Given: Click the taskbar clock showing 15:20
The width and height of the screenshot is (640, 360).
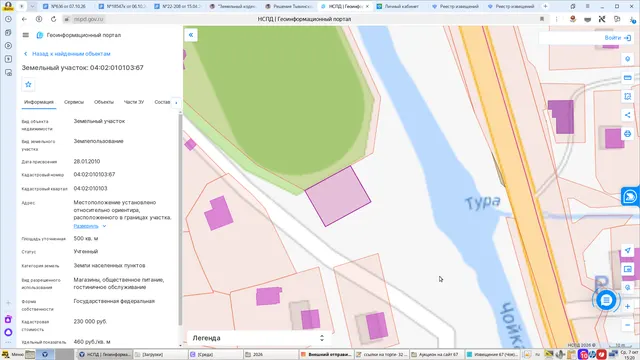Looking at the screenshot, I should pyautogui.click(x=629, y=354).
